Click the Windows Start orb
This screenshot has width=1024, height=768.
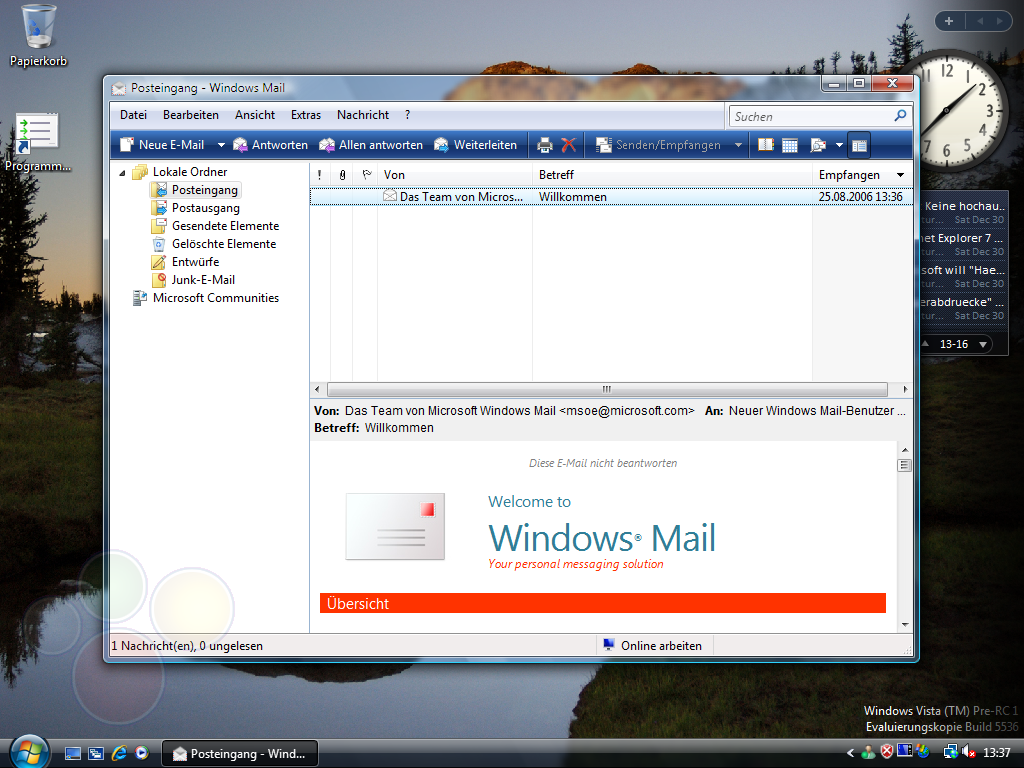click(29, 752)
